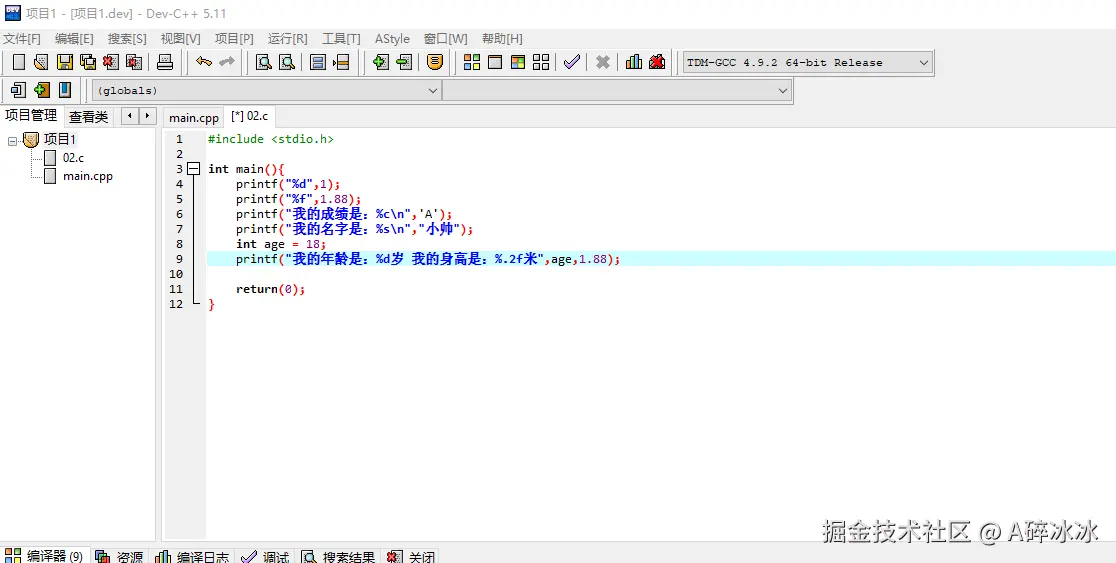This screenshot has width=1116, height=563.
Task: Select 02.c in the project tree
Action: tap(73, 158)
